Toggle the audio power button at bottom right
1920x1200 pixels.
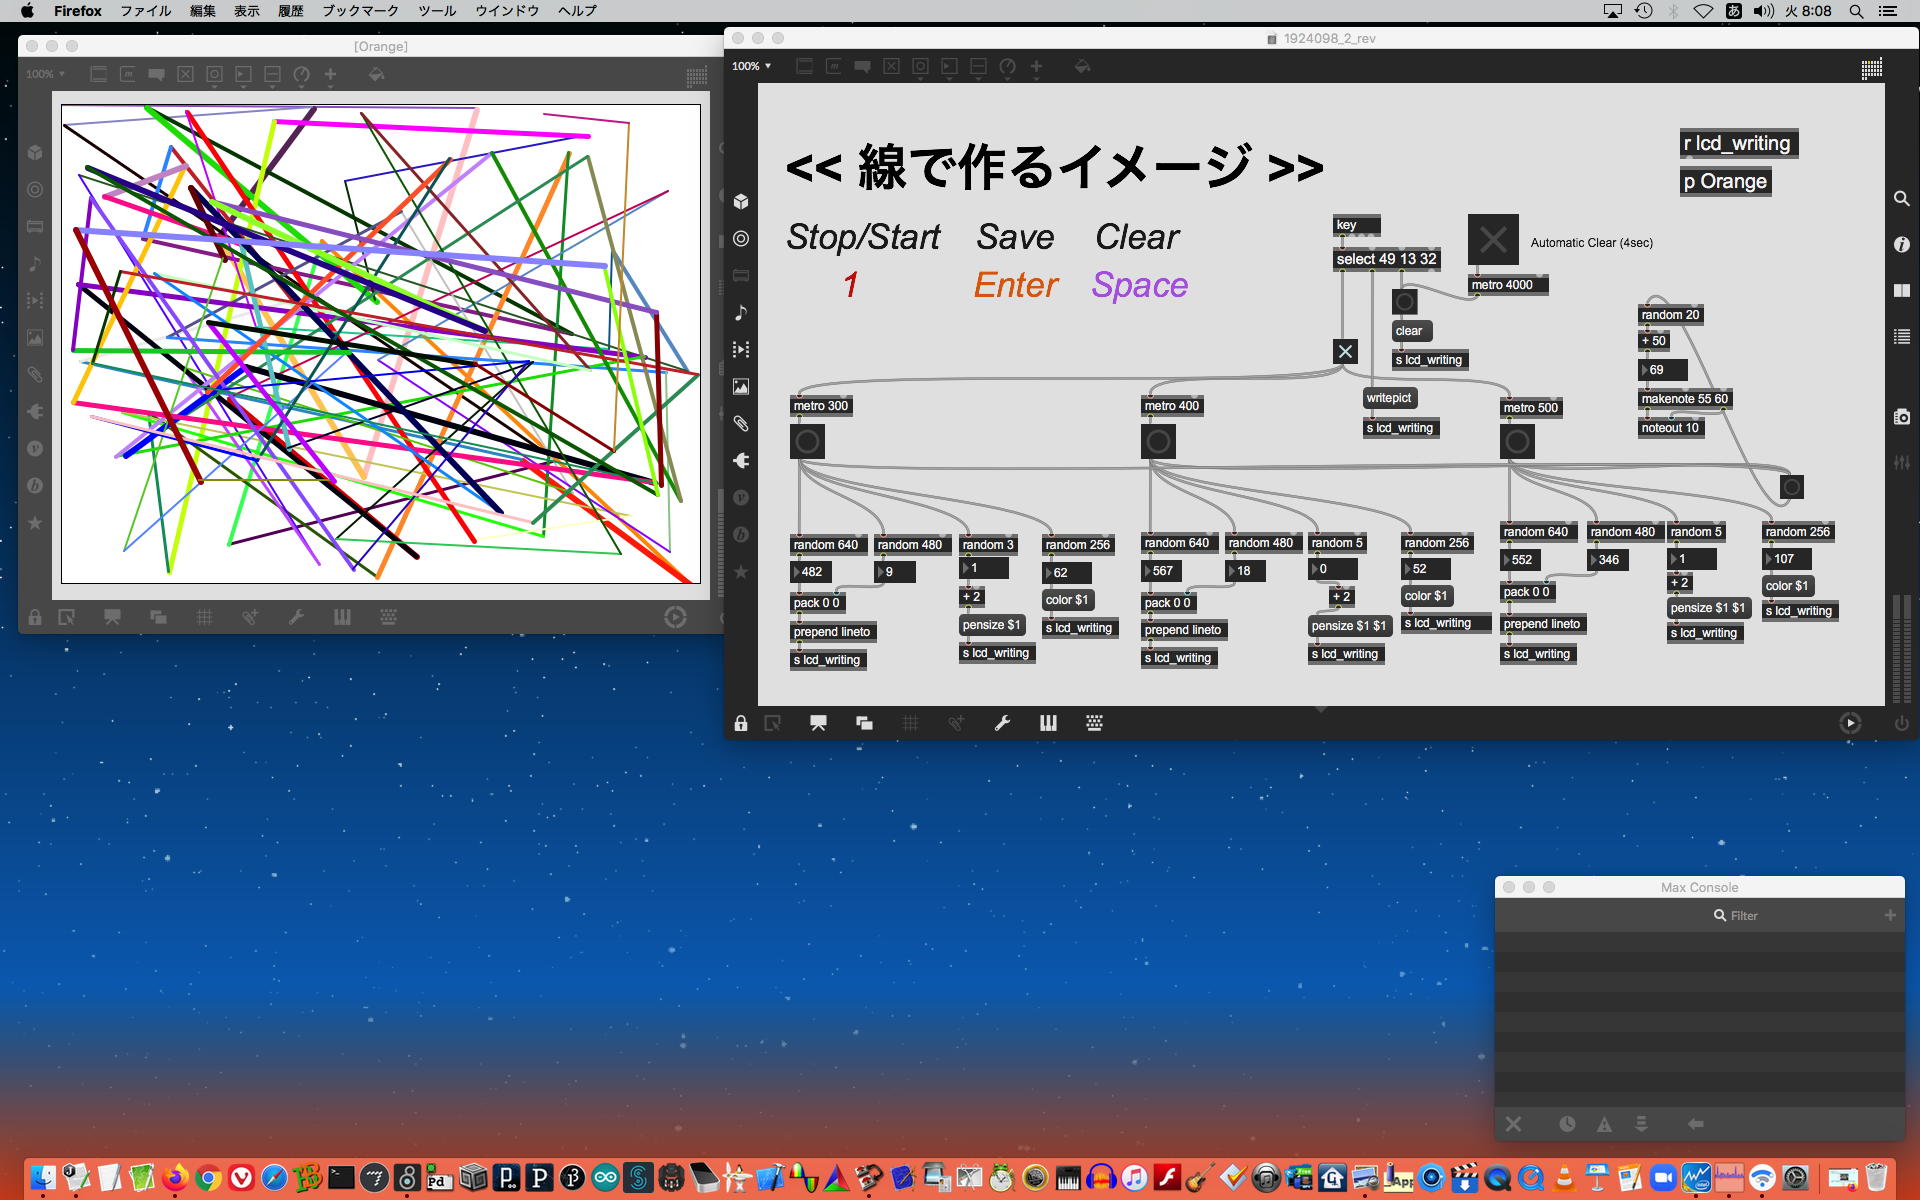pos(1901,723)
